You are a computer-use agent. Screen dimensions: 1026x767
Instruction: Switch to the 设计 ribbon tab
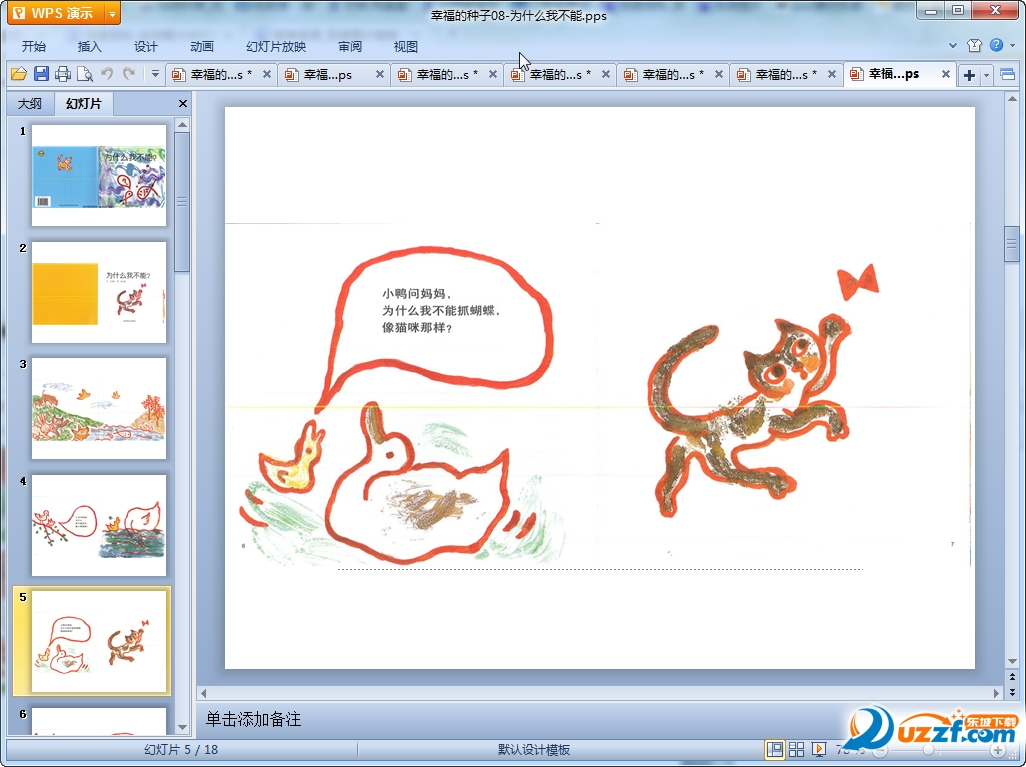(x=146, y=46)
